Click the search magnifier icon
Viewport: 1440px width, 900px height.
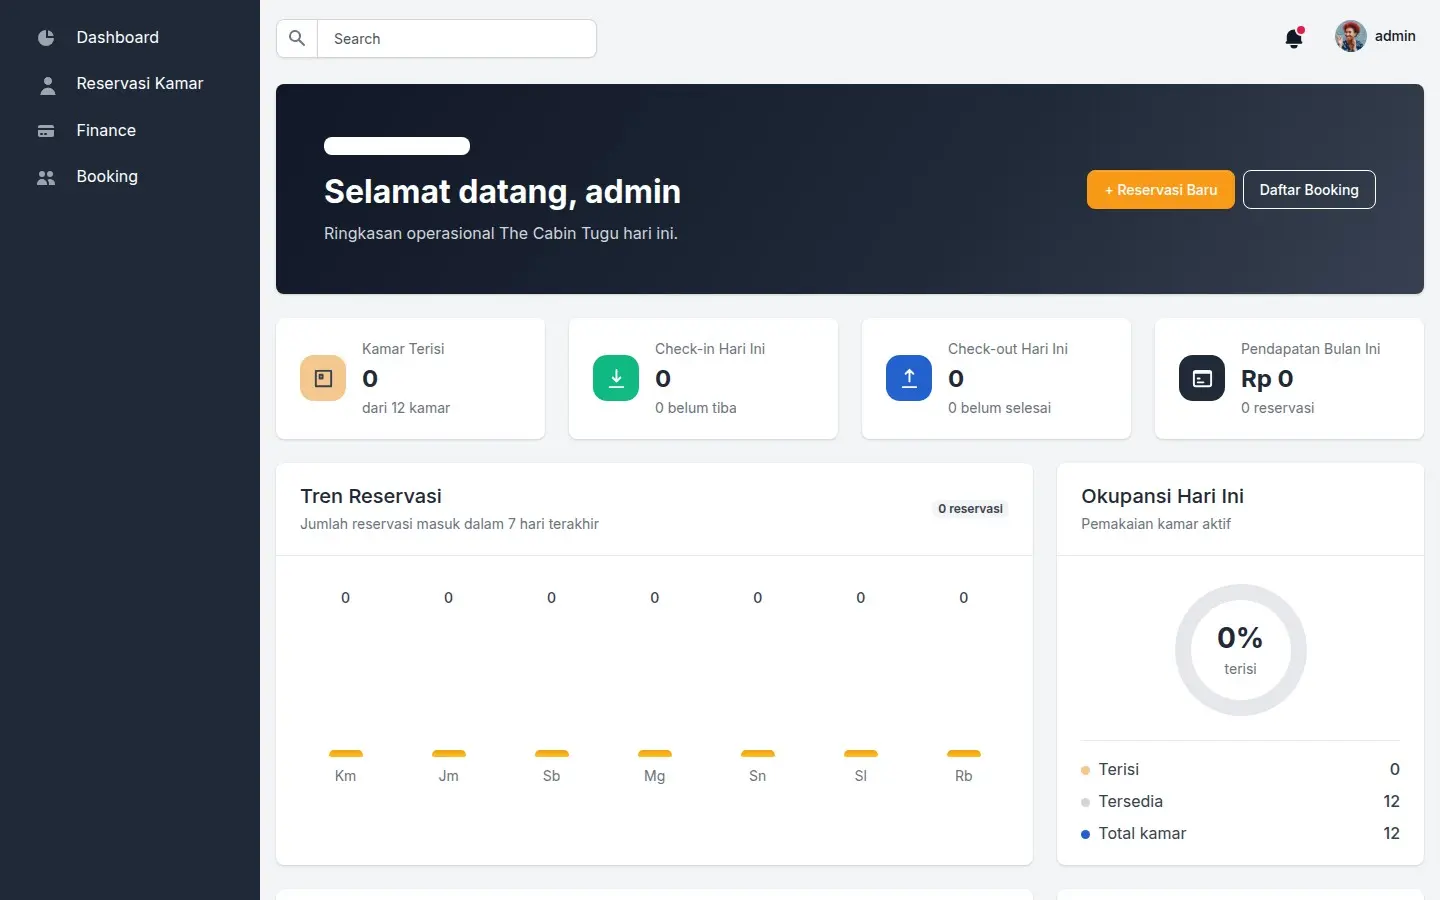coord(297,38)
